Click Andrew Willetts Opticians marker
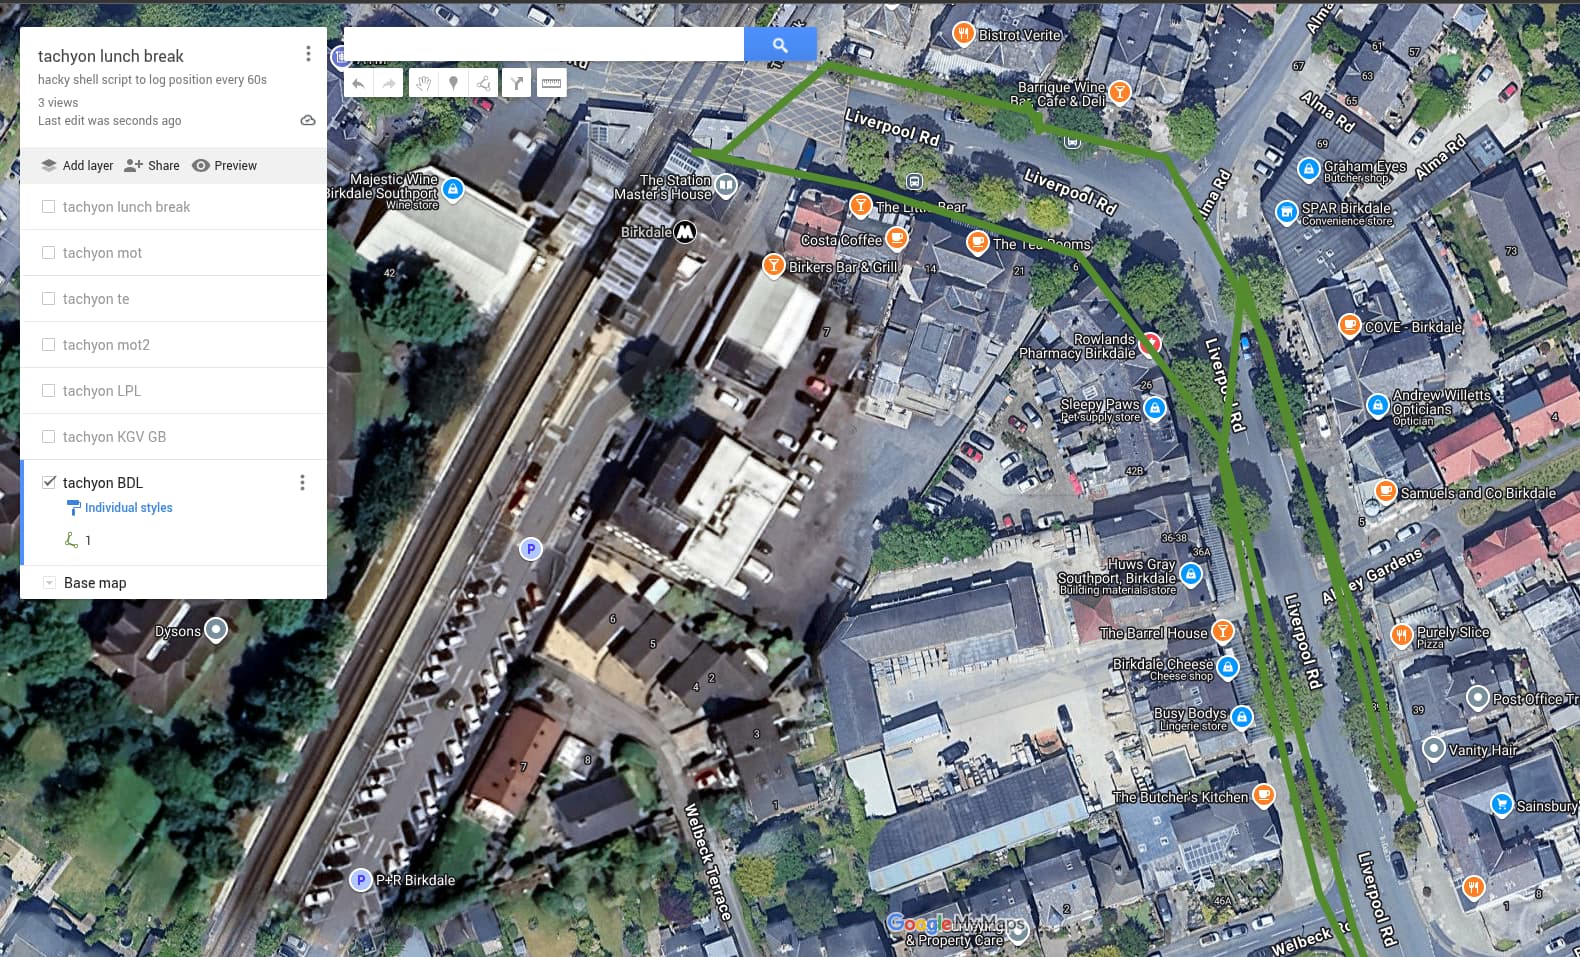1580x957 pixels. [x=1377, y=405]
